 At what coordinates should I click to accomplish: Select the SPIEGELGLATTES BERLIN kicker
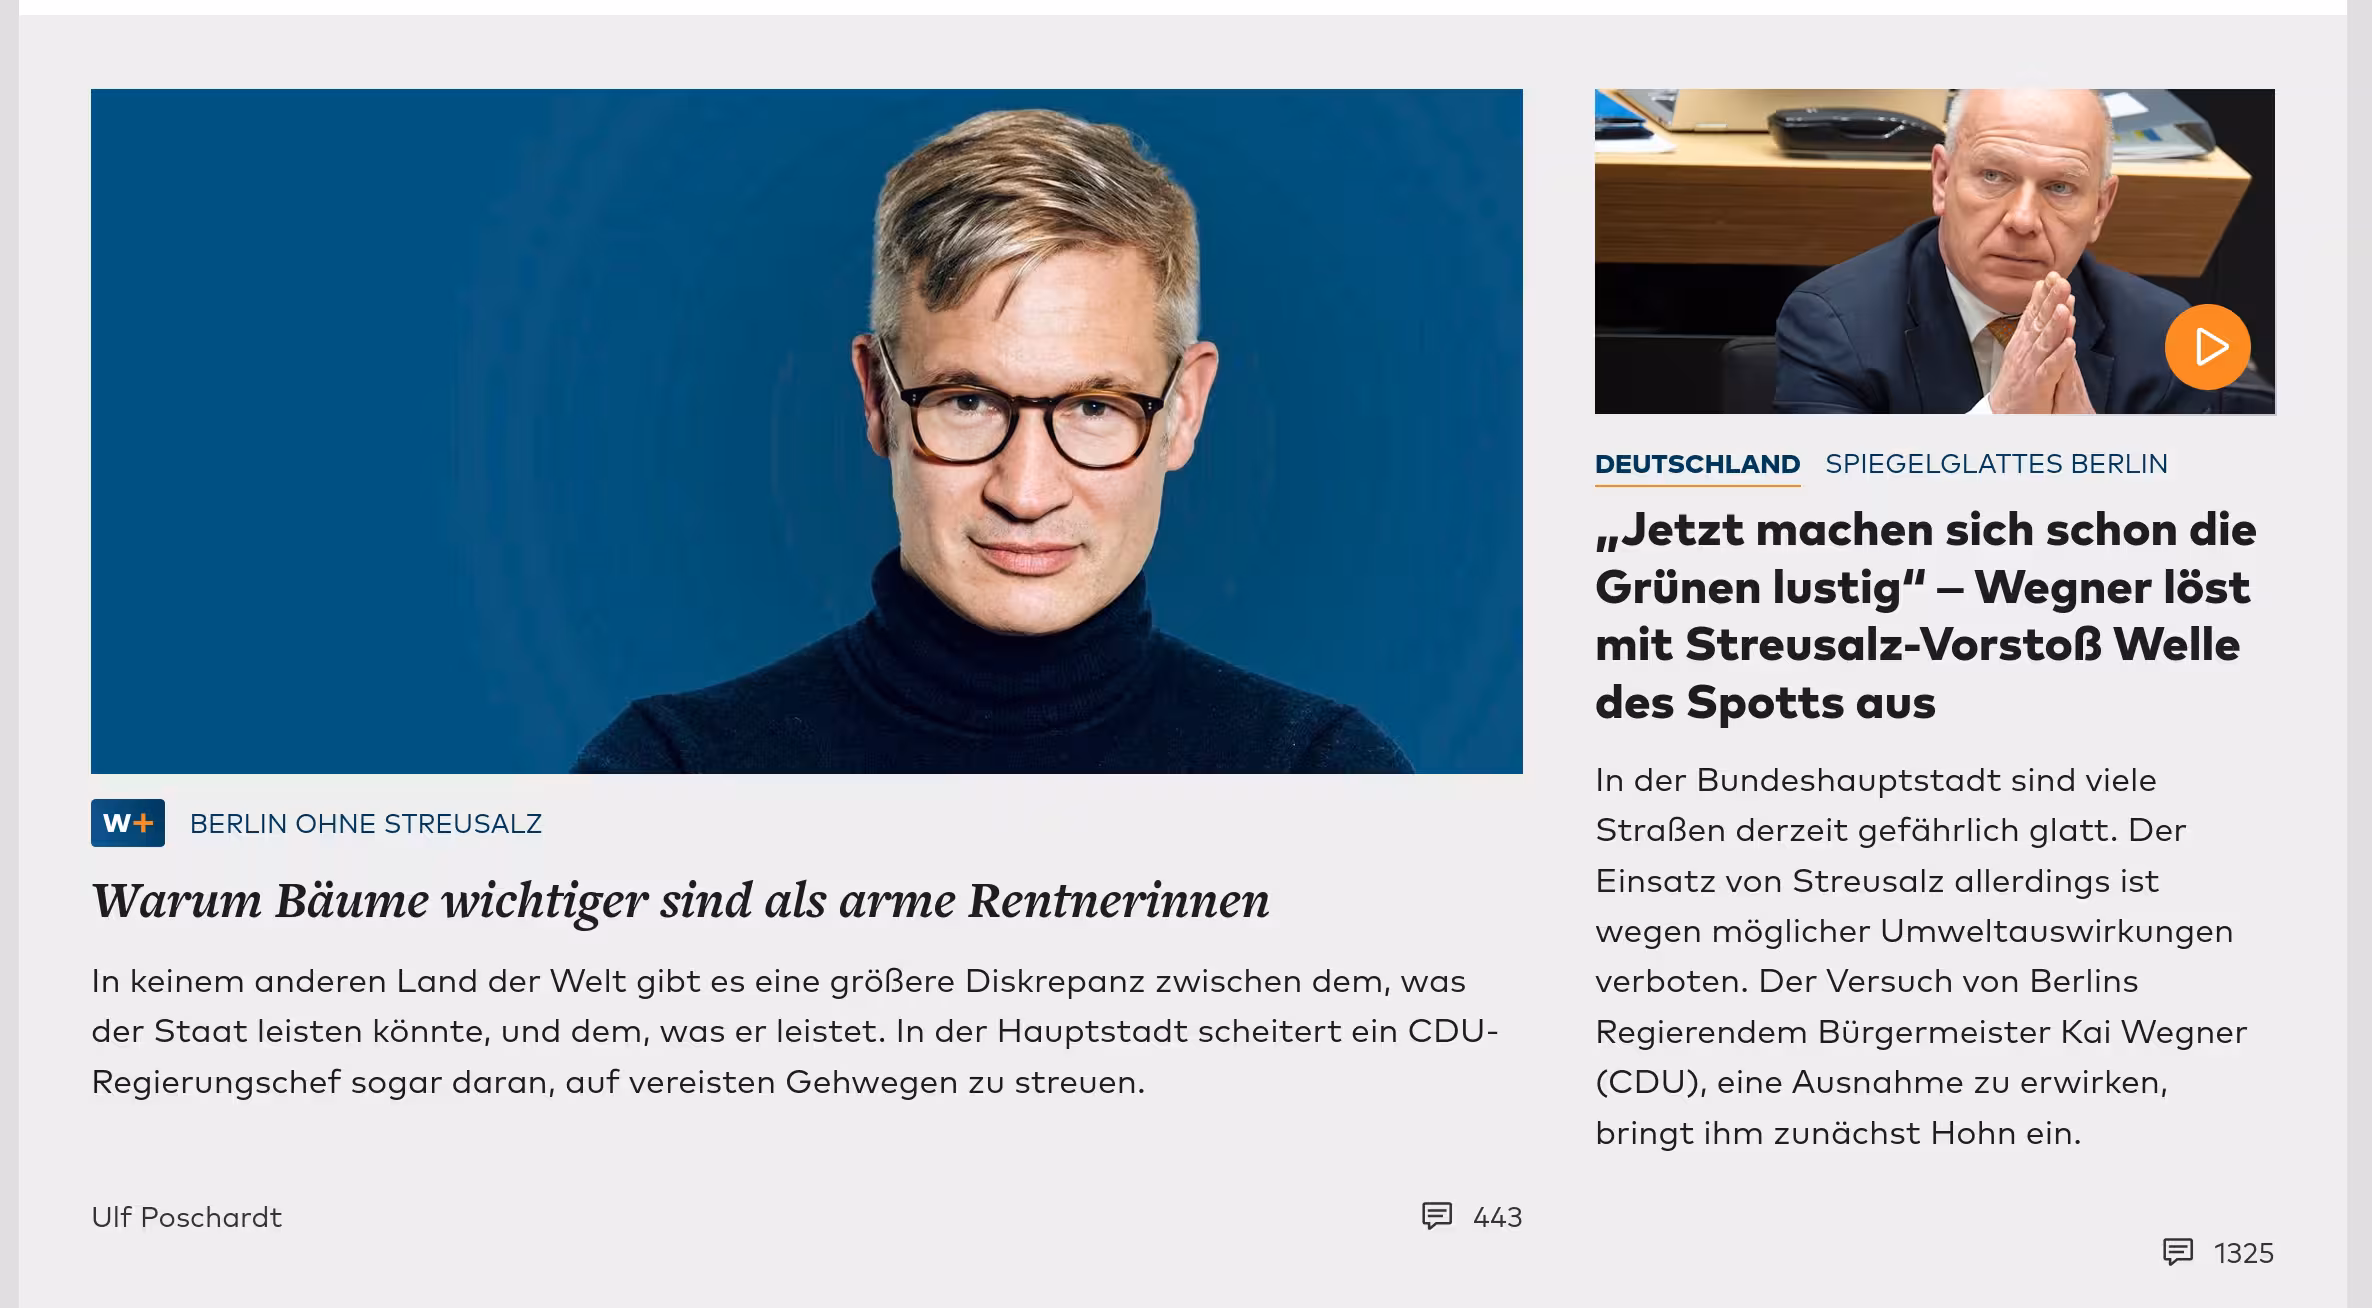click(1996, 464)
